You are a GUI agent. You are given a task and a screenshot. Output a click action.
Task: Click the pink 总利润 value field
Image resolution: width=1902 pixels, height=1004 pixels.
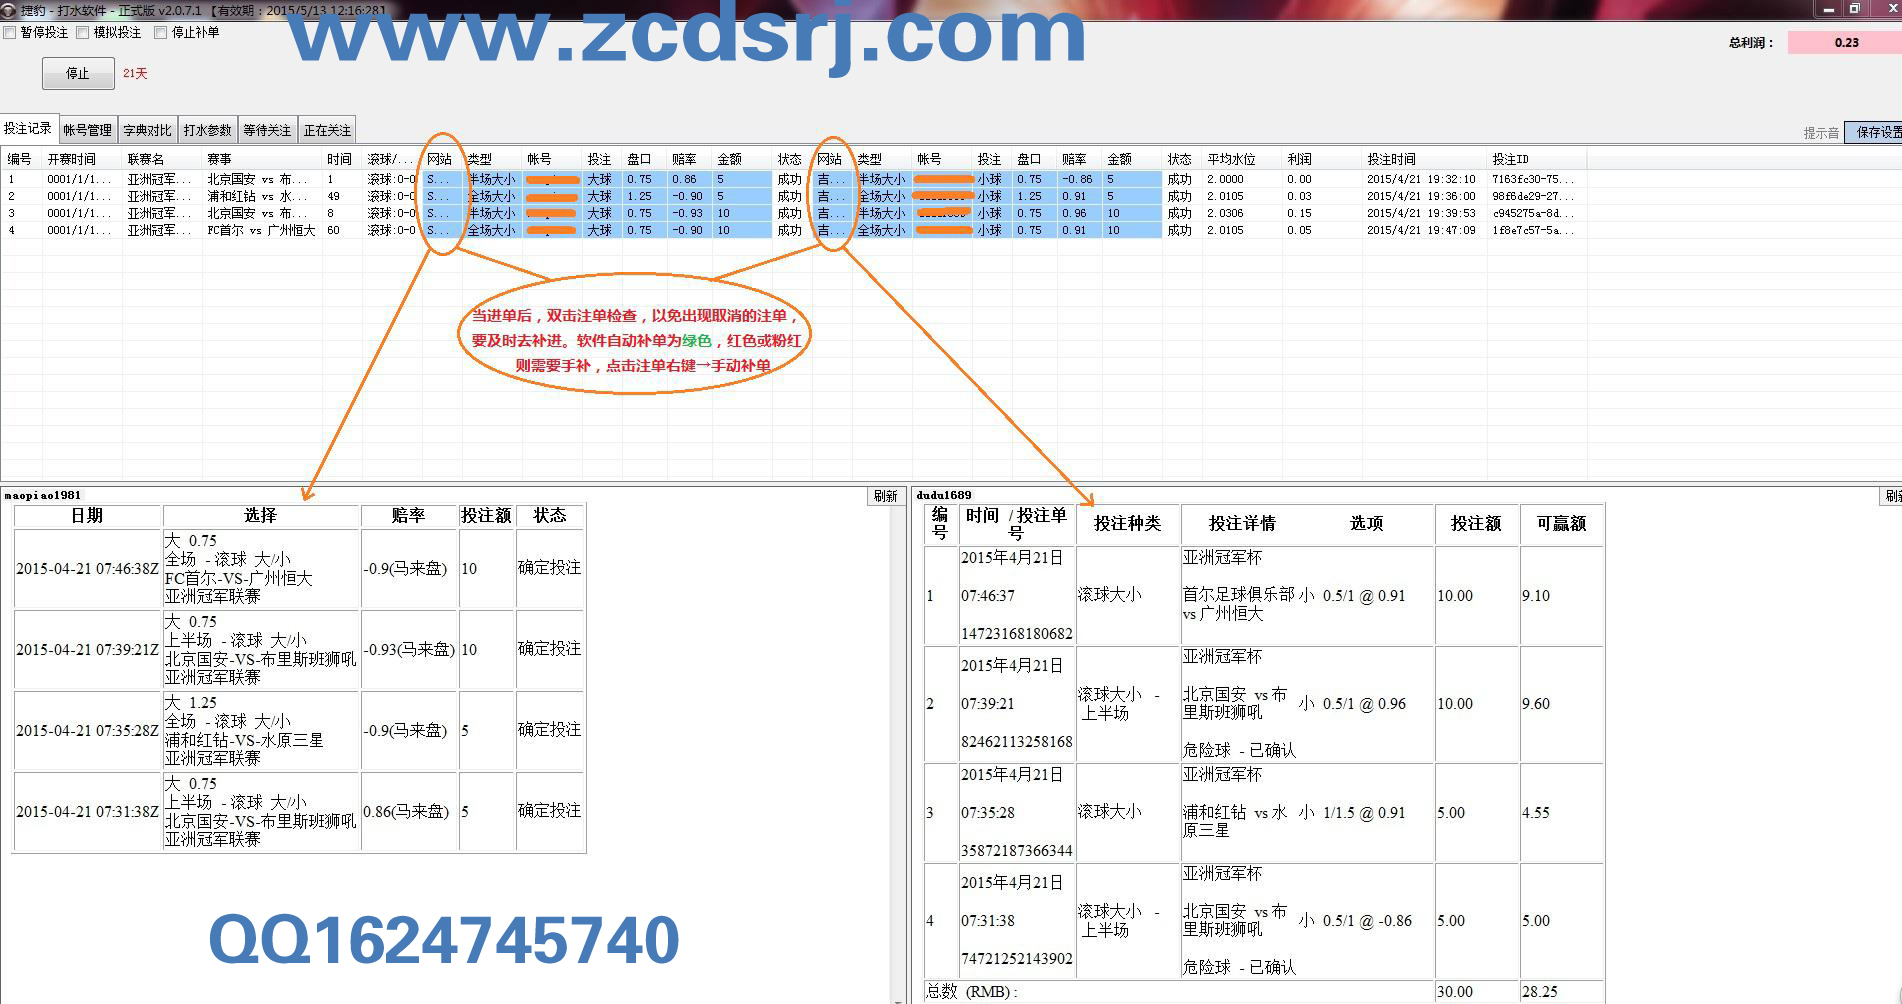(x=1845, y=43)
